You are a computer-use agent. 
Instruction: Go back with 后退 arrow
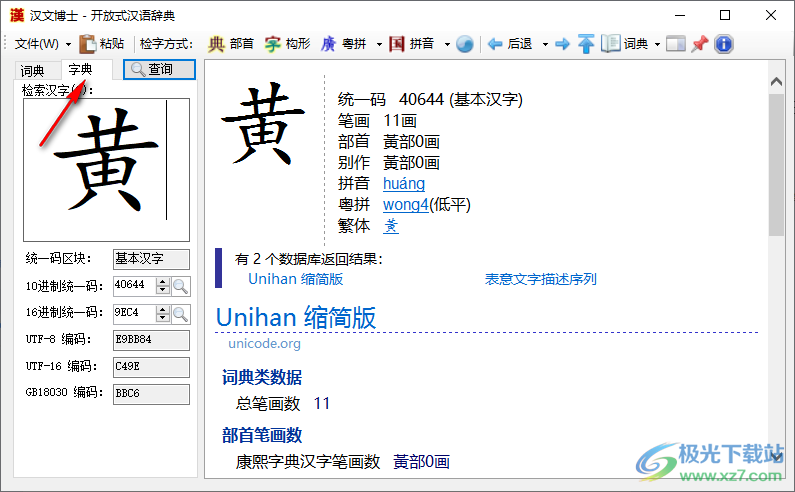pyautogui.click(x=495, y=44)
